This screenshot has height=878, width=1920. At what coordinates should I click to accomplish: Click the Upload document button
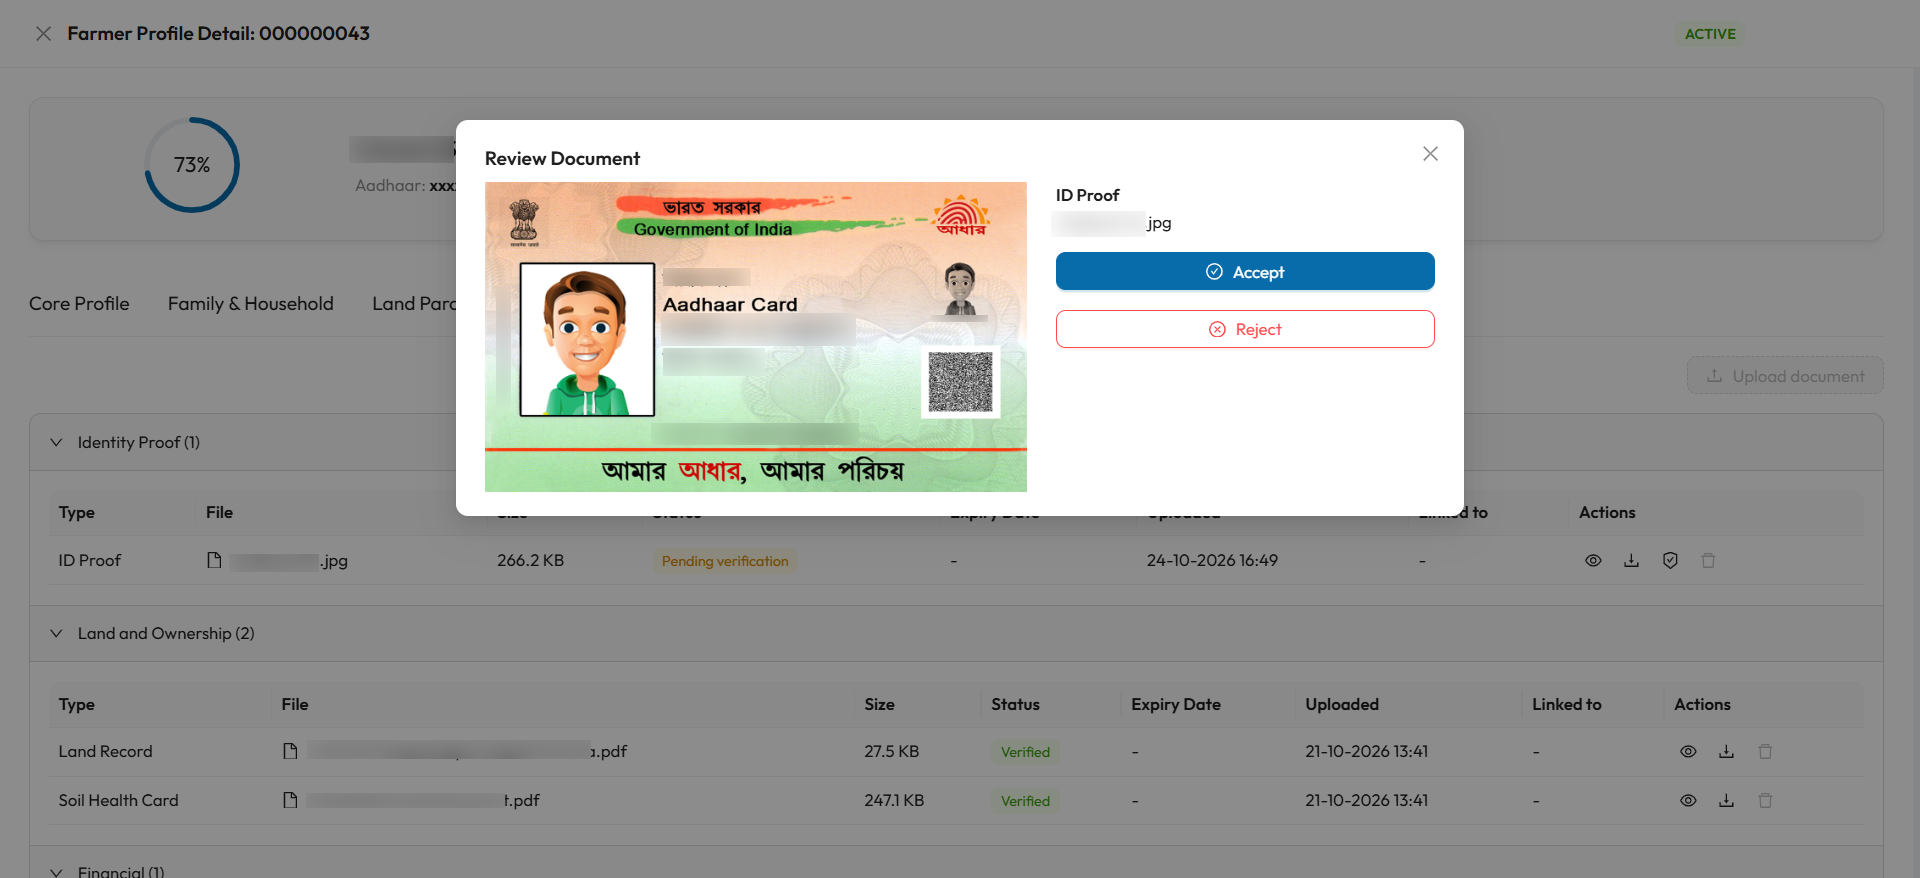click(1785, 376)
